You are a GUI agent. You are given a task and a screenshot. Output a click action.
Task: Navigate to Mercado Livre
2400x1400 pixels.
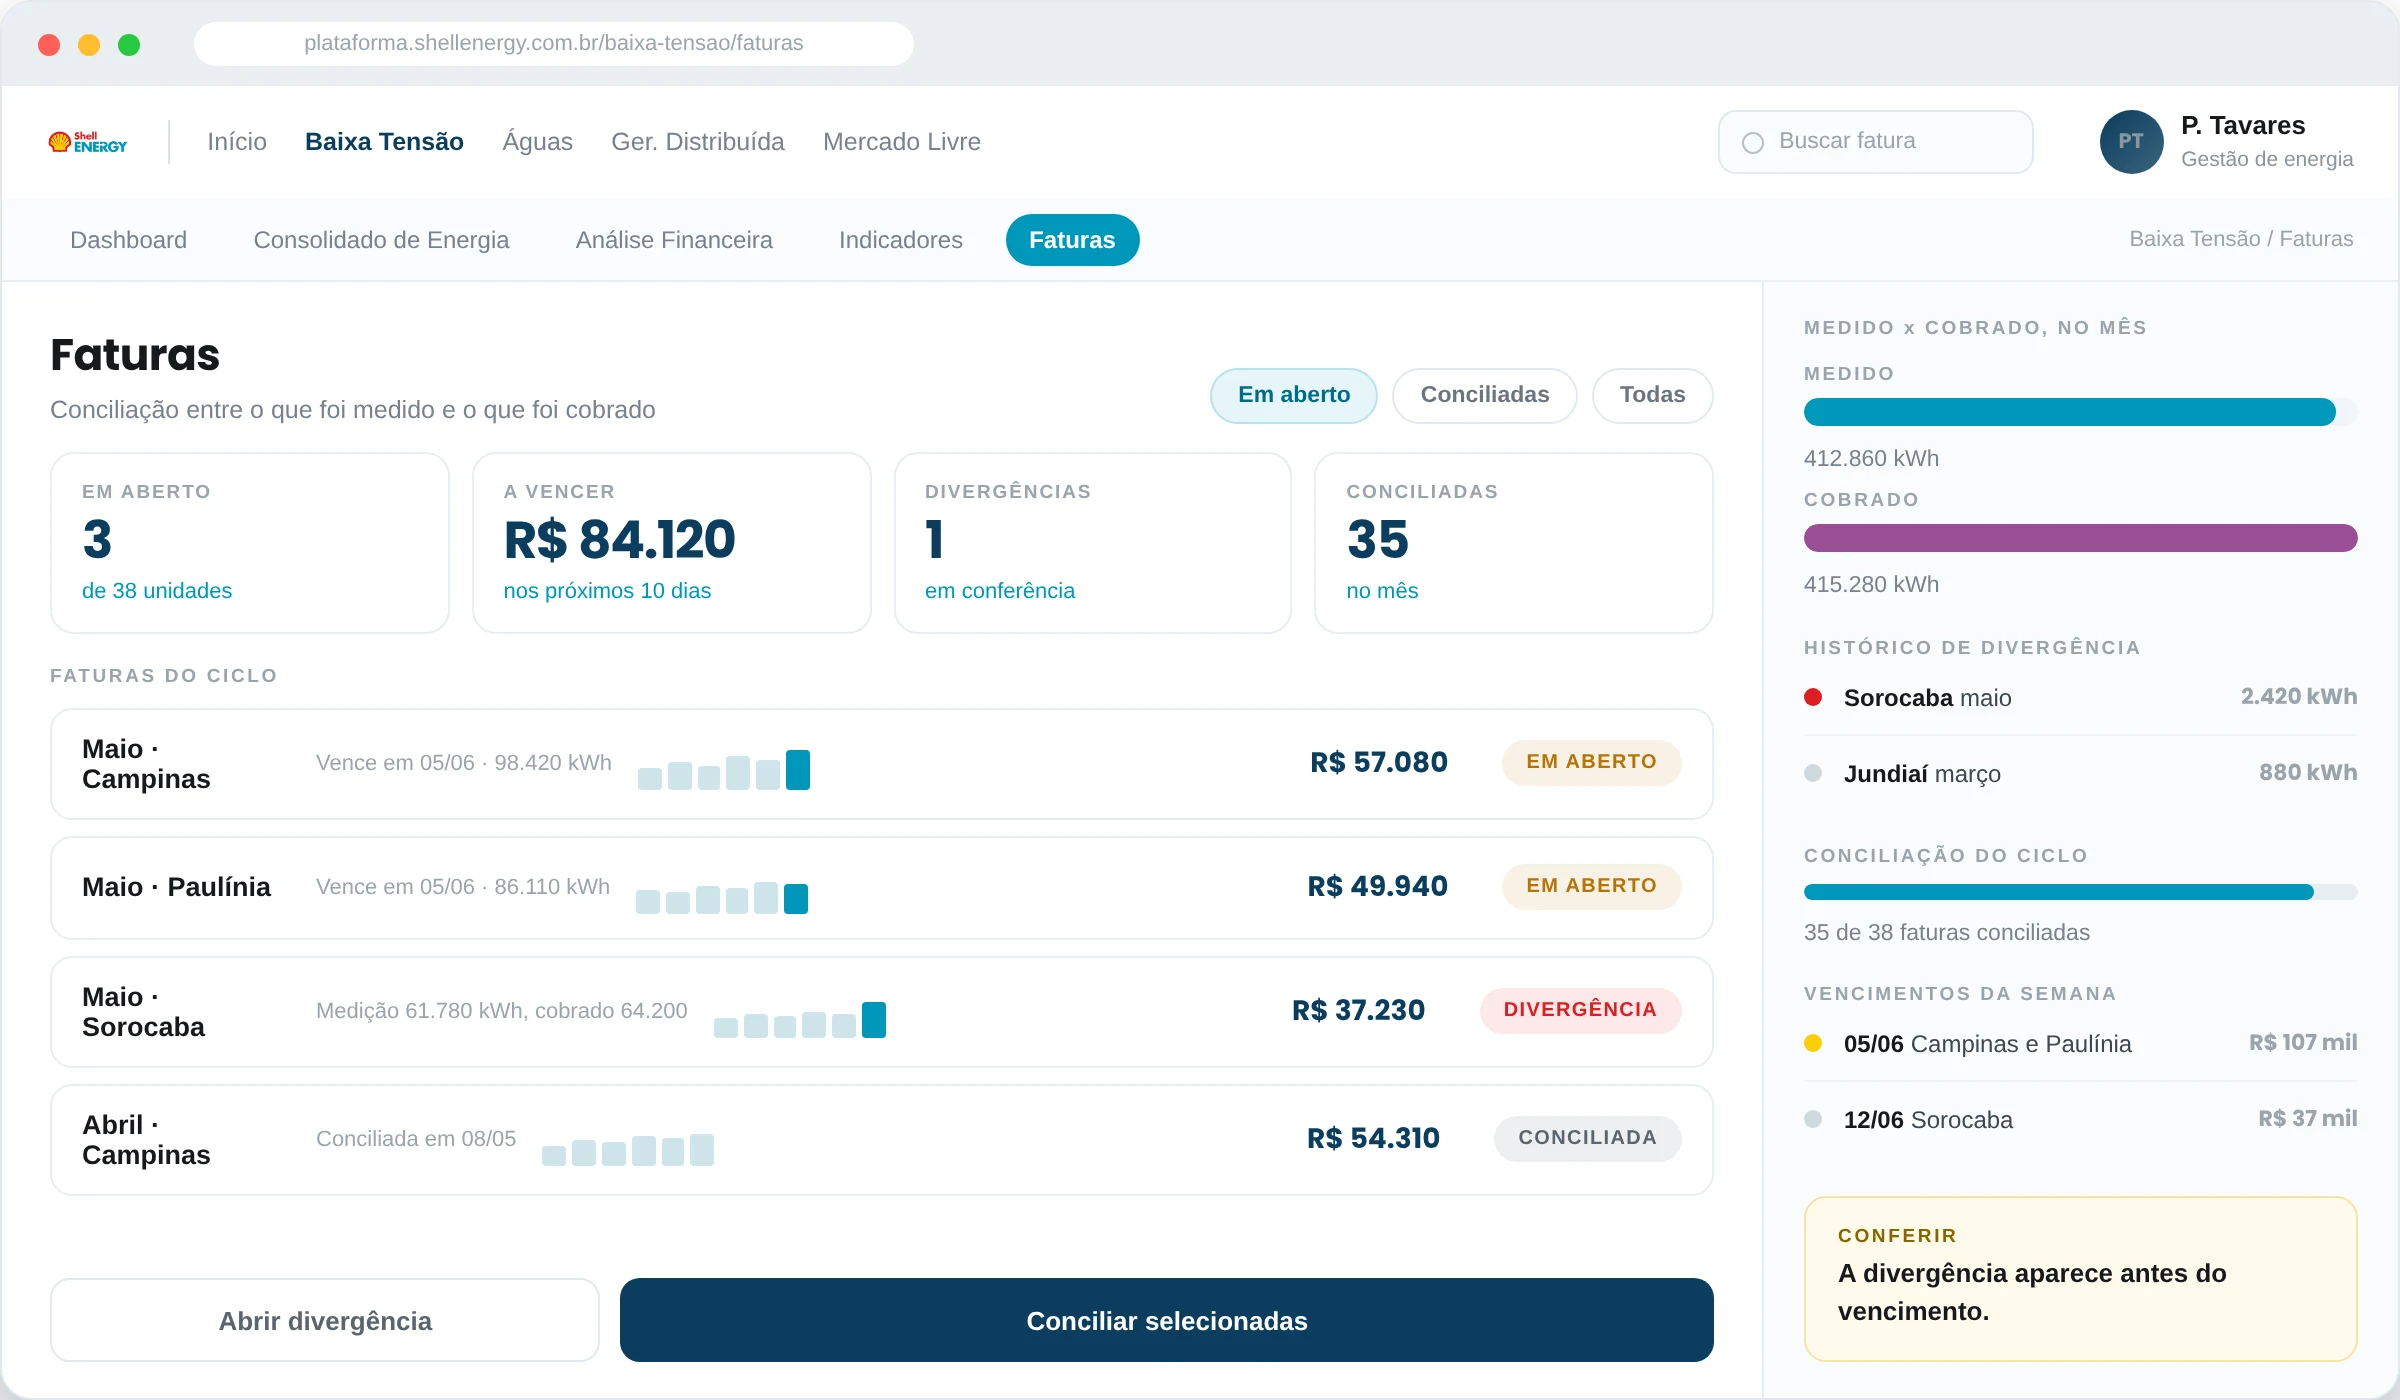click(x=902, y=142)
